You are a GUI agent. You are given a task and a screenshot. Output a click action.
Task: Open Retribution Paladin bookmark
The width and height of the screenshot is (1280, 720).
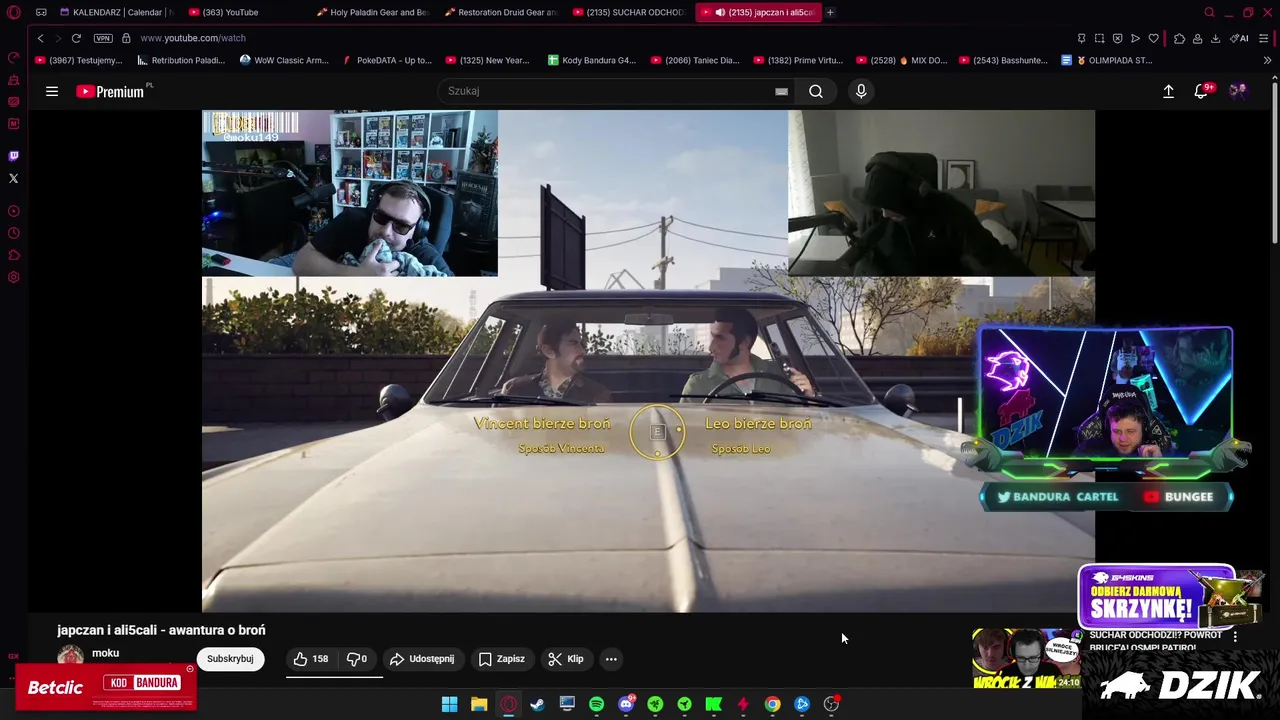181,60
